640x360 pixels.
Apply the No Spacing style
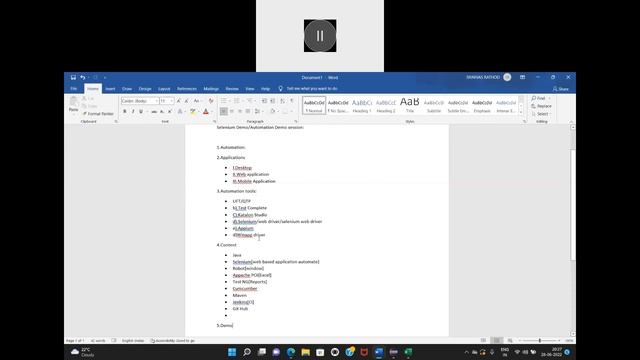point(338,105)
